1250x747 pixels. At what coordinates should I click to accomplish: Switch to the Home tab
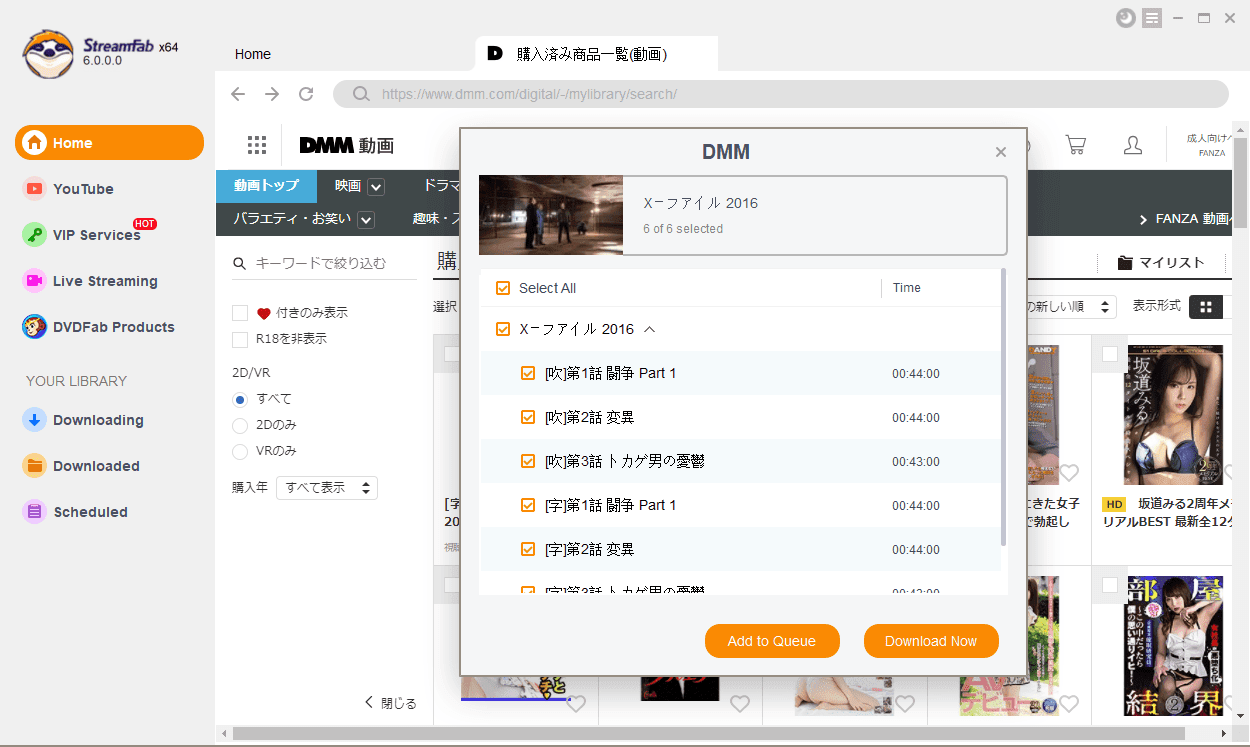coord(253,54)
